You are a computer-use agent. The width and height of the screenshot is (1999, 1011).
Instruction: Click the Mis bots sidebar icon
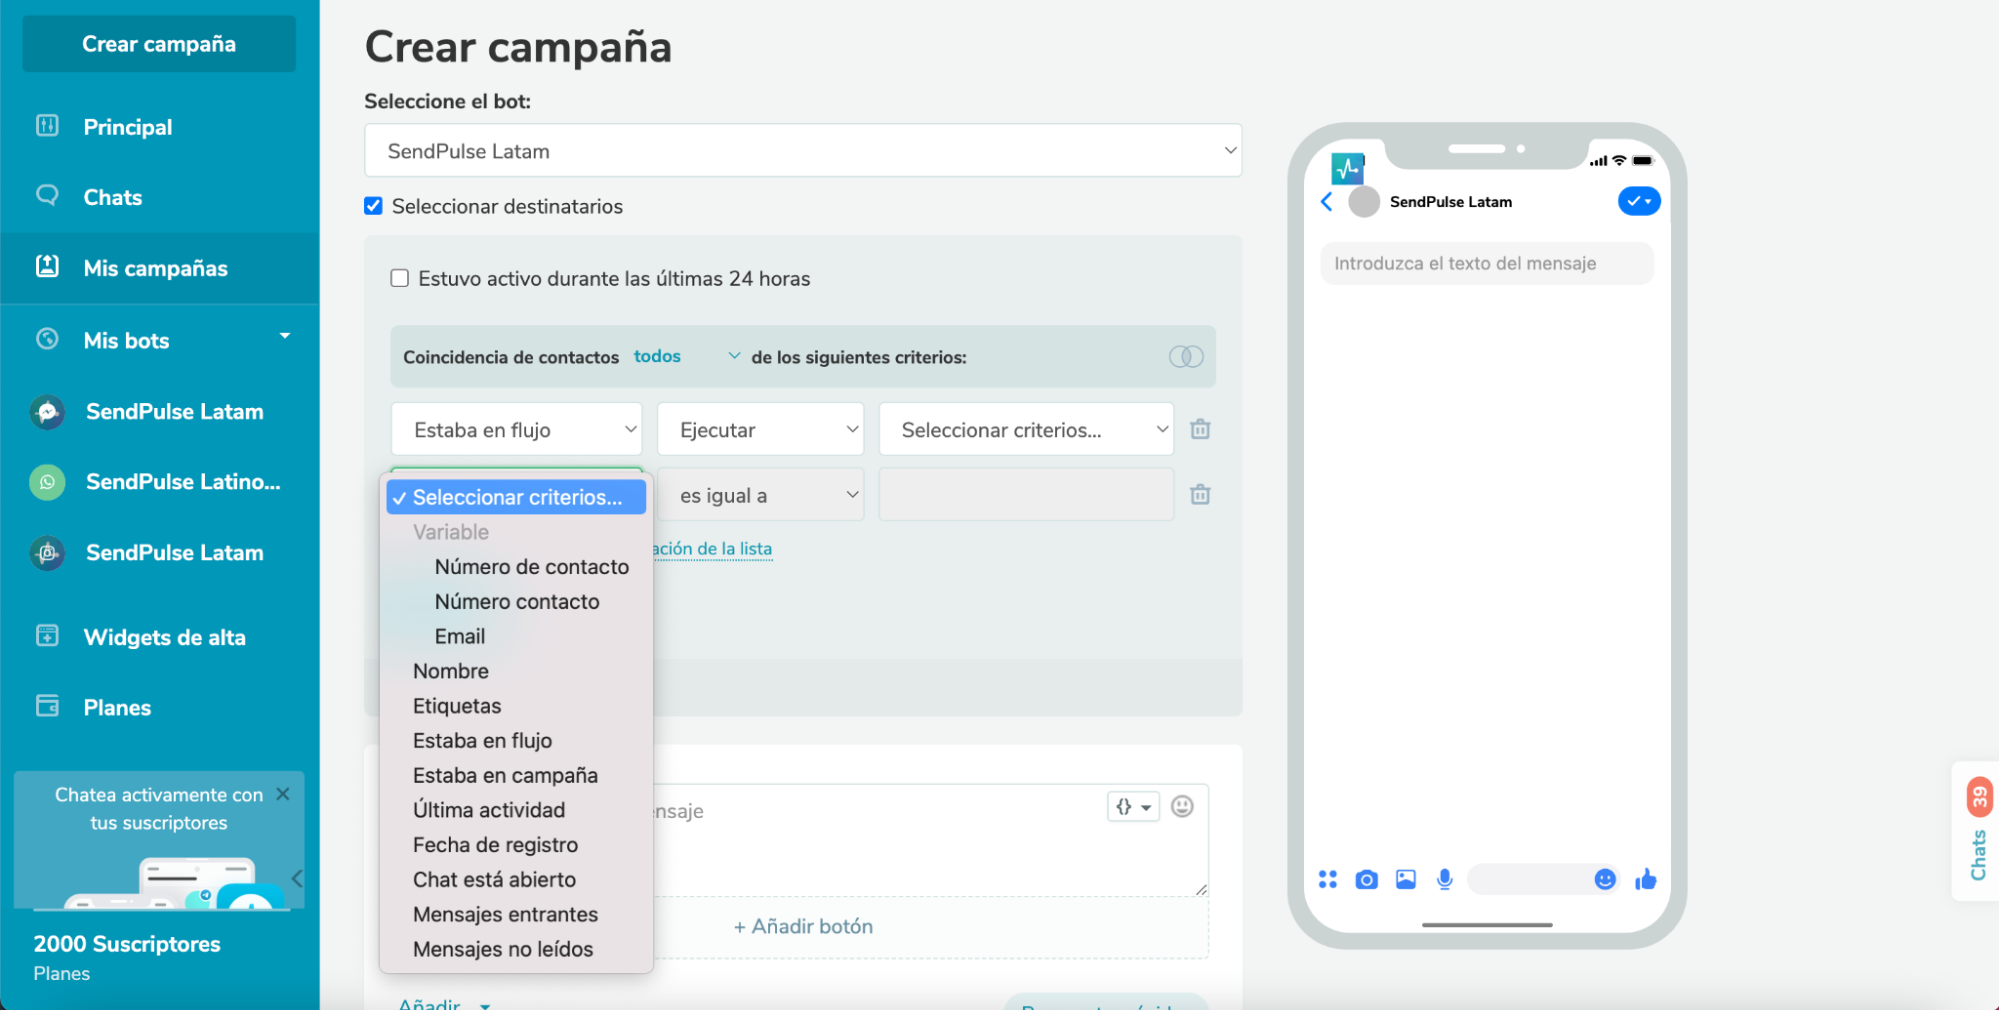[47, 339]
